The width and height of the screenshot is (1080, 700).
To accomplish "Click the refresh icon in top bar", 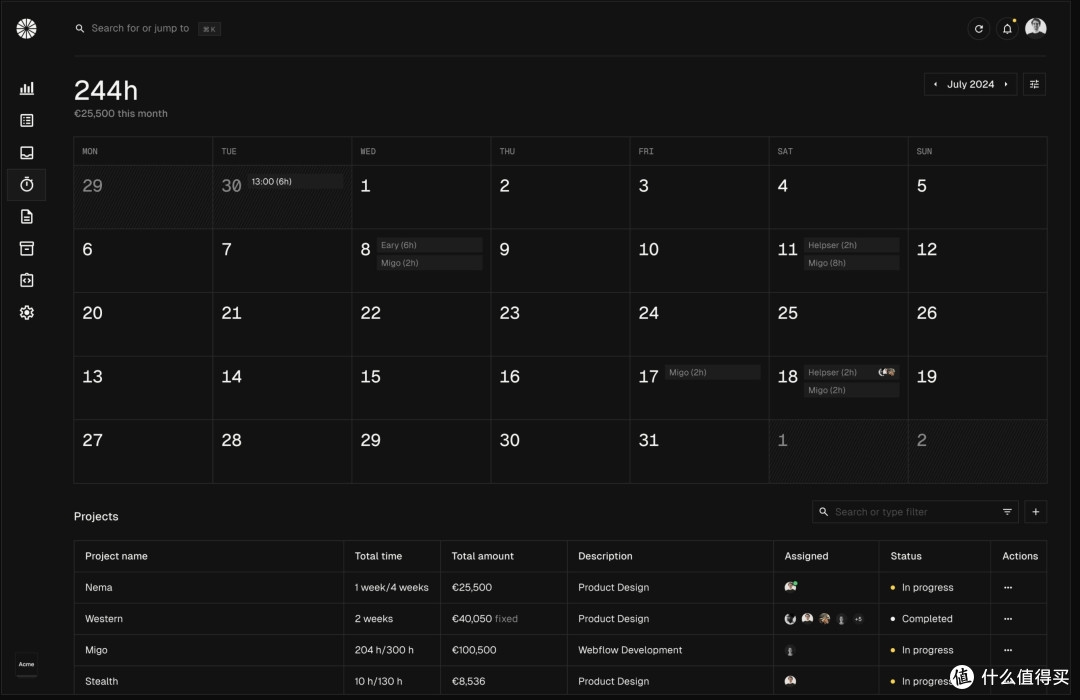I will click(x=979, y=29).
